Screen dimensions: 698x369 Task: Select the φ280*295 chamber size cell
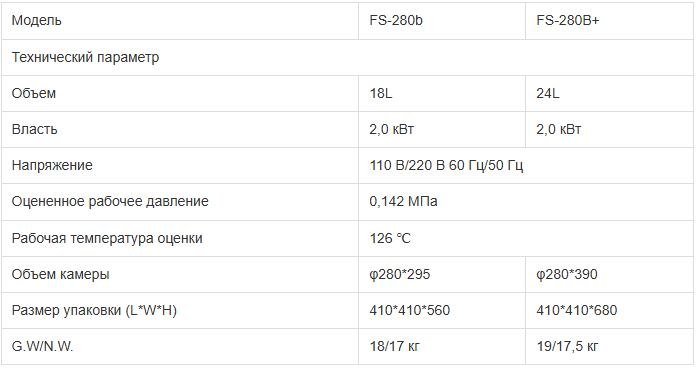(x=442, y=275)
